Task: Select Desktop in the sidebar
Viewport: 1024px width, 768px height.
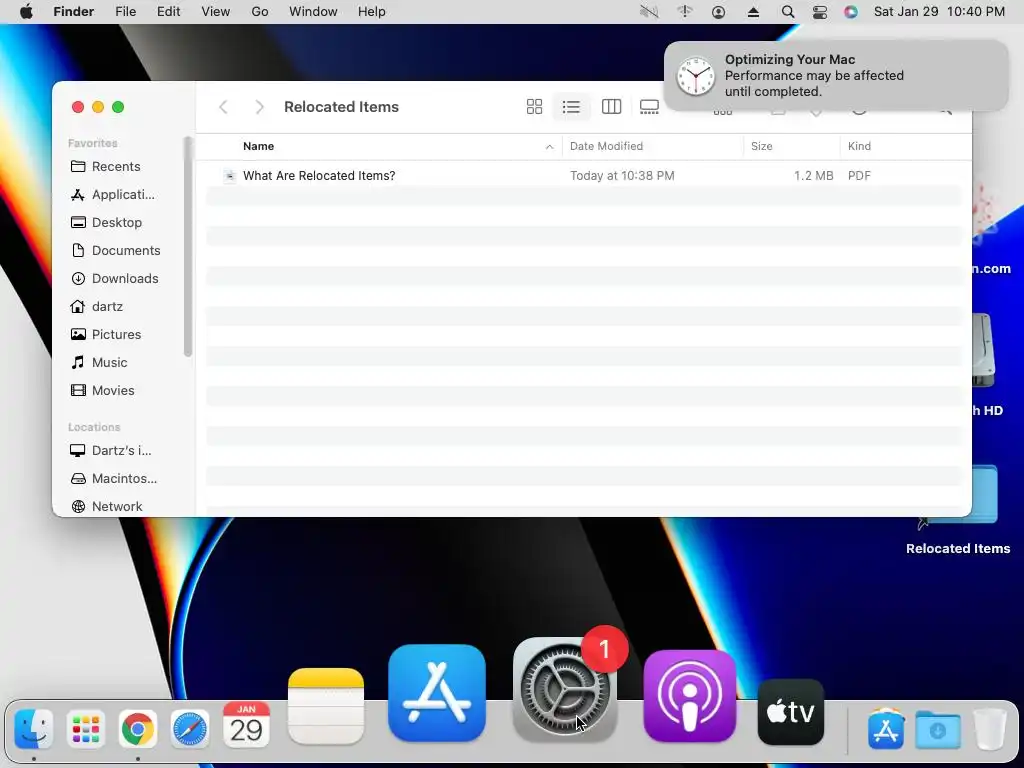Action: (106, 223)
